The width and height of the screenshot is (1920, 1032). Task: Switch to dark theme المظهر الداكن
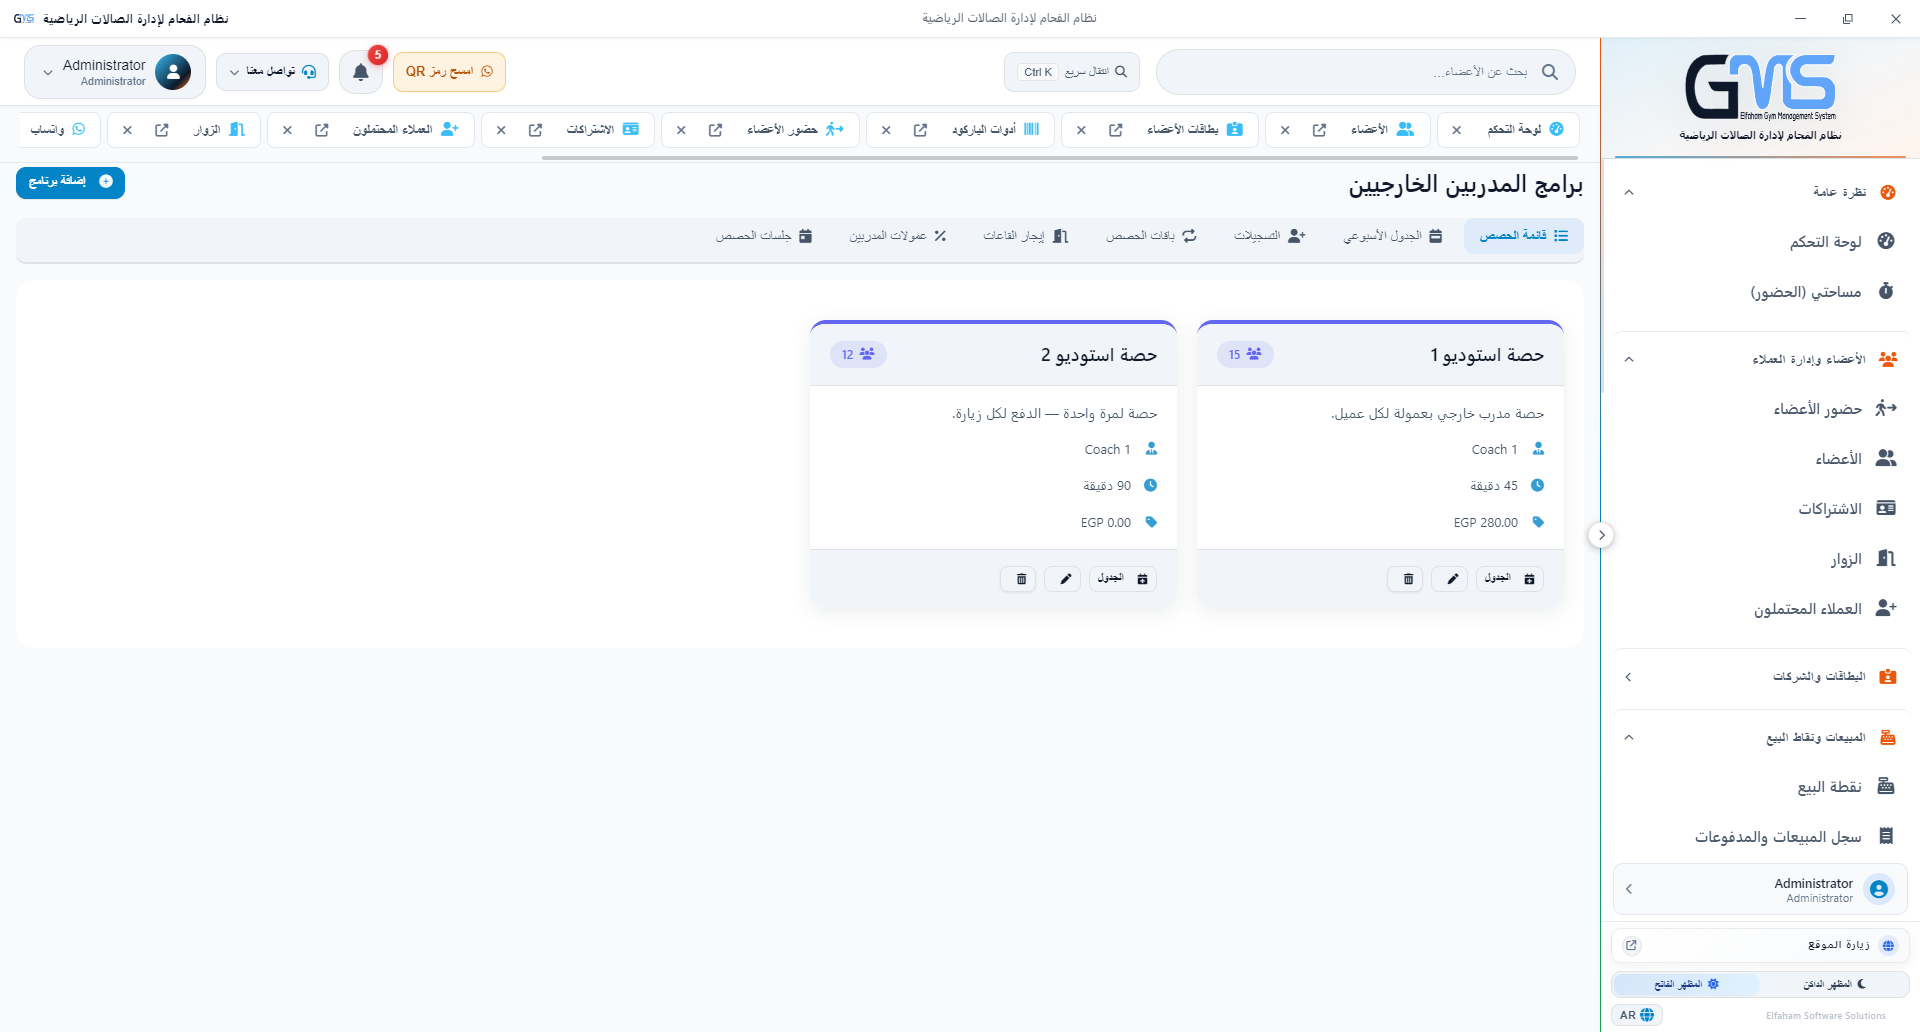coord(1834,985)
